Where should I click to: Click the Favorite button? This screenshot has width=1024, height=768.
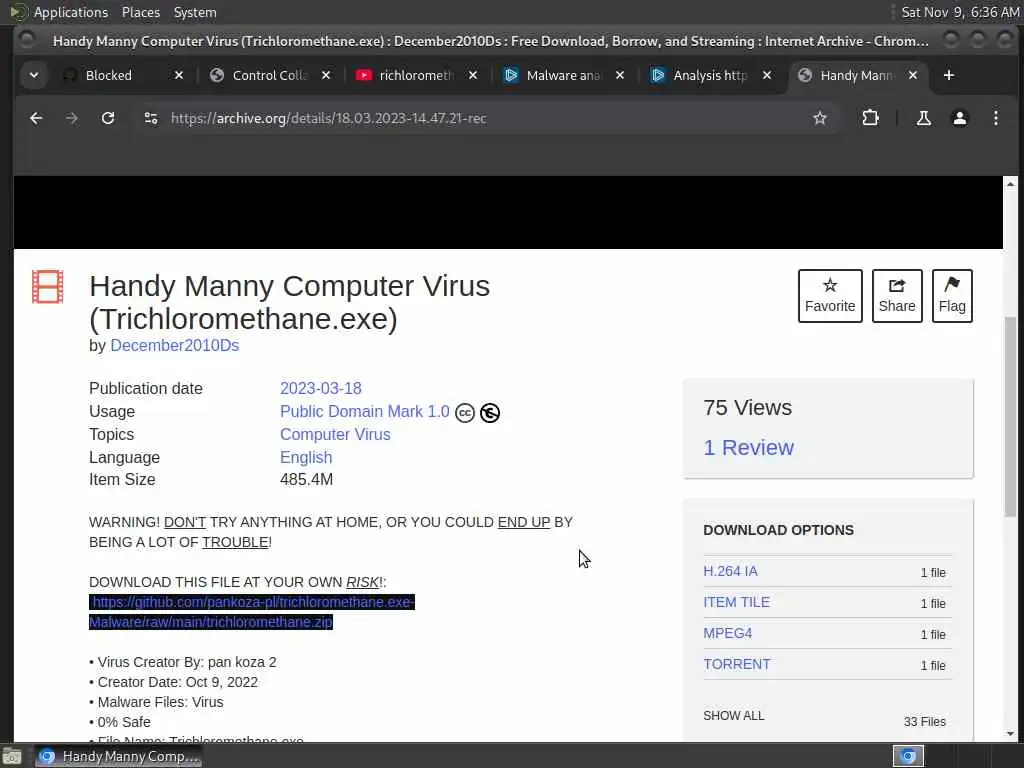[830, 296]
